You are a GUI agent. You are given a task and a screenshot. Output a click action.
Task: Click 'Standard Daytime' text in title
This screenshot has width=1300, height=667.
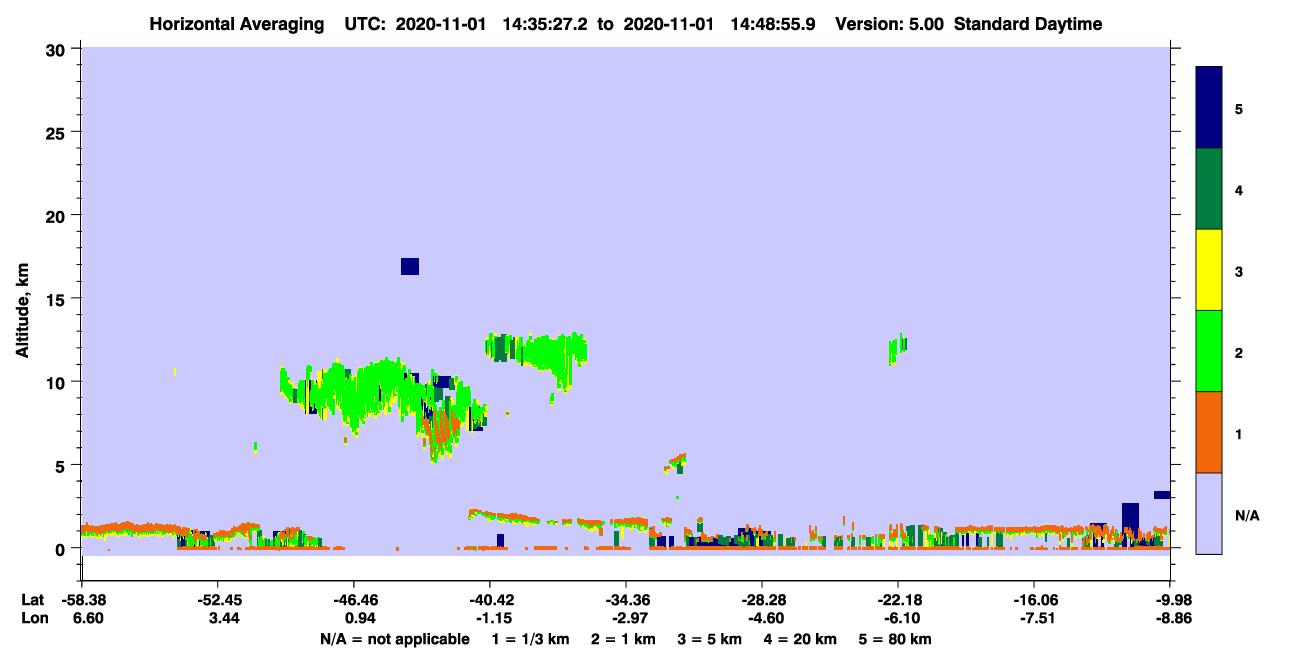1028,24
